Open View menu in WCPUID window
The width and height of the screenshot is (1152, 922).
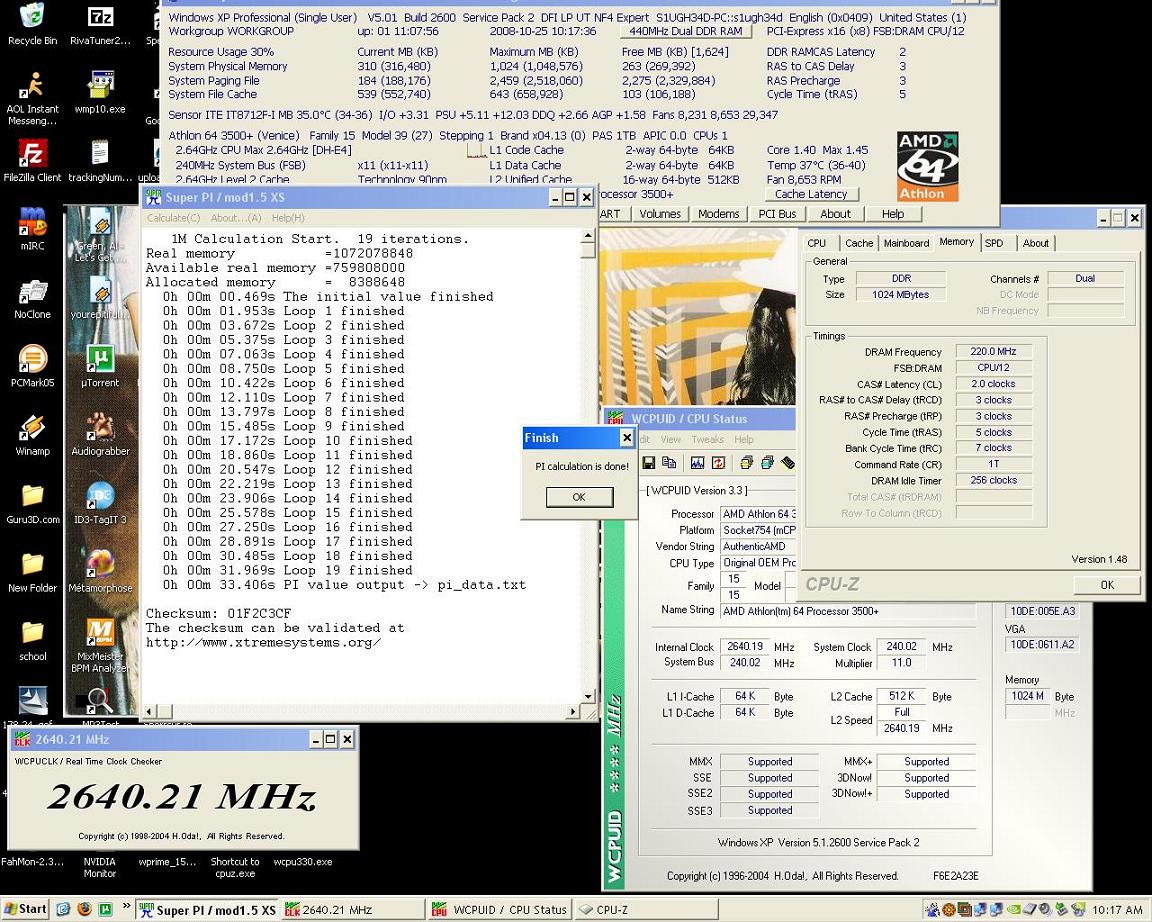(671, 439)
